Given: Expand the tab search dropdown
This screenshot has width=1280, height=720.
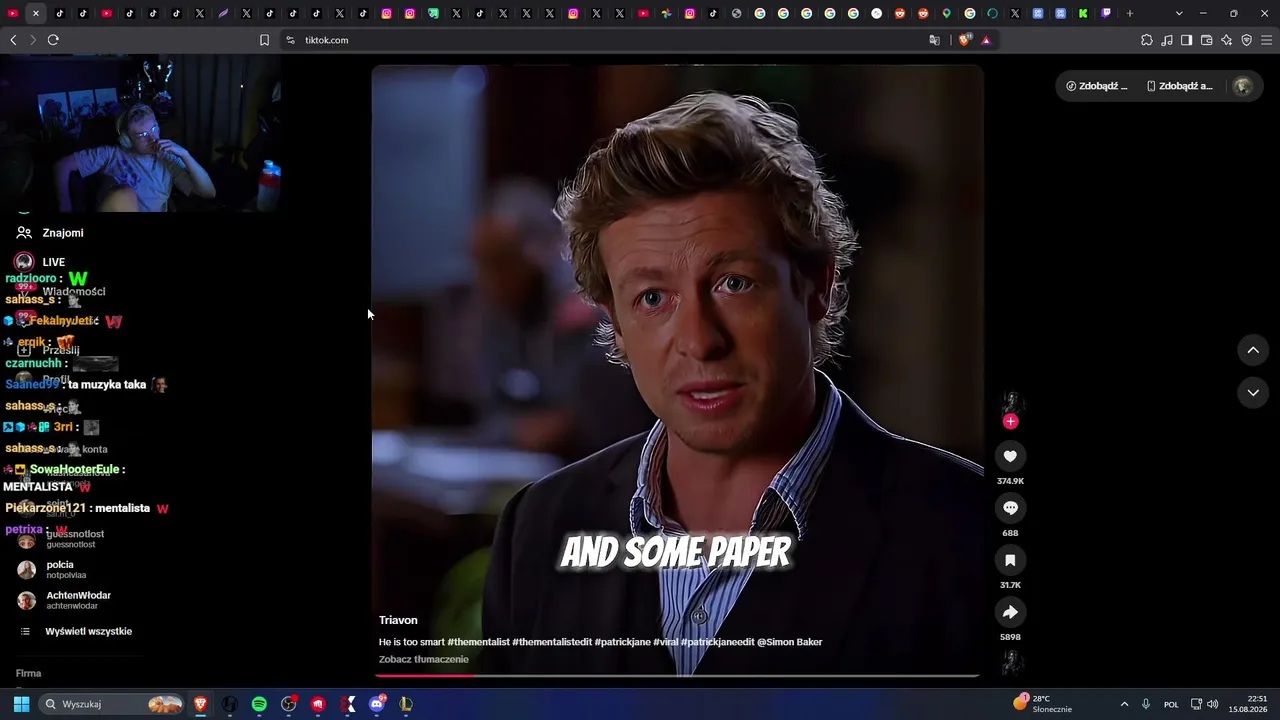Looking at the screenshot, I should [x=1179, y=13].
